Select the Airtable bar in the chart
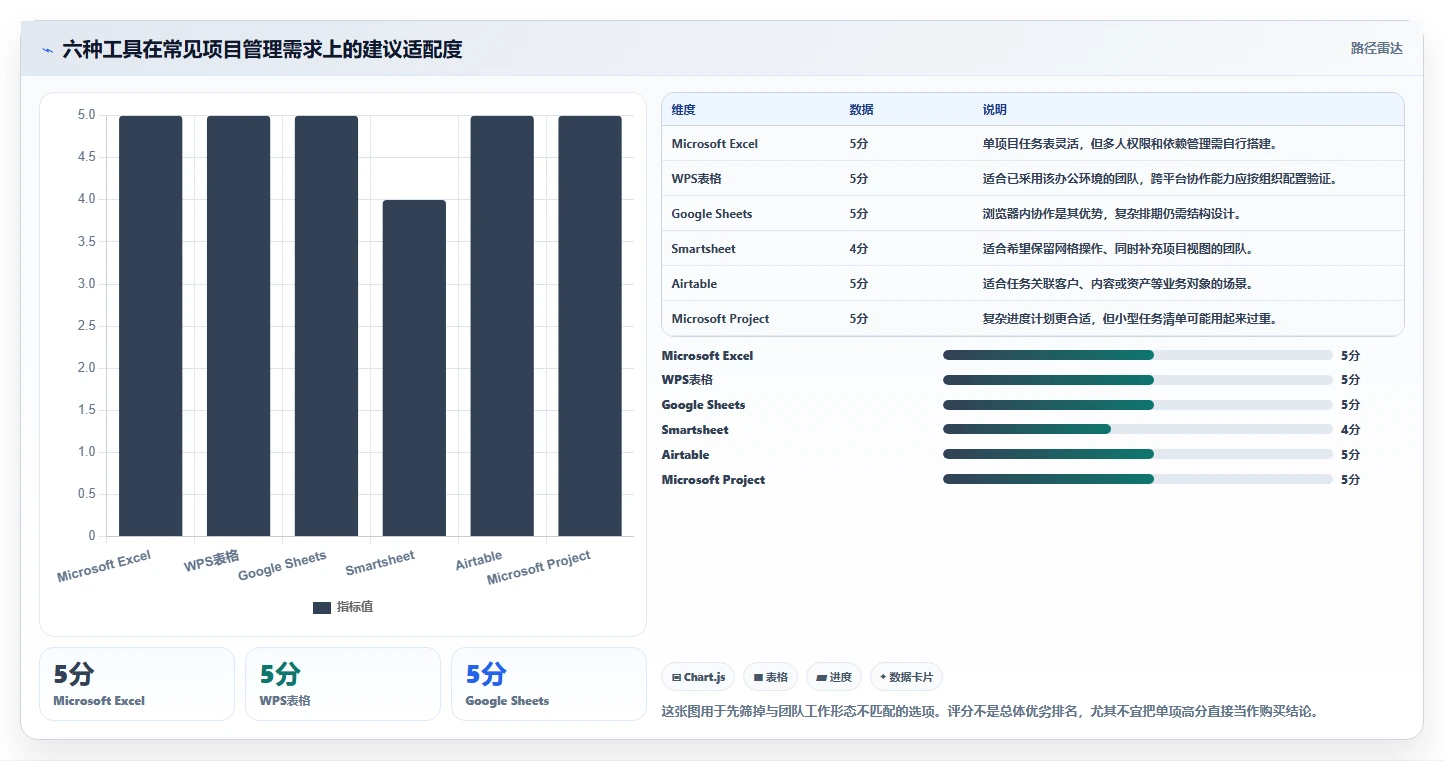Screen dimensions: 1444x761 (x=502, y=326)
